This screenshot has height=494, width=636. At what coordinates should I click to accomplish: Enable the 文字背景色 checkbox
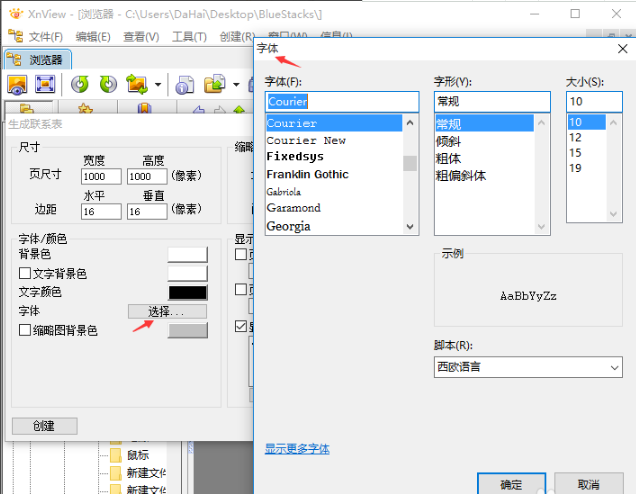click(25, 274)
